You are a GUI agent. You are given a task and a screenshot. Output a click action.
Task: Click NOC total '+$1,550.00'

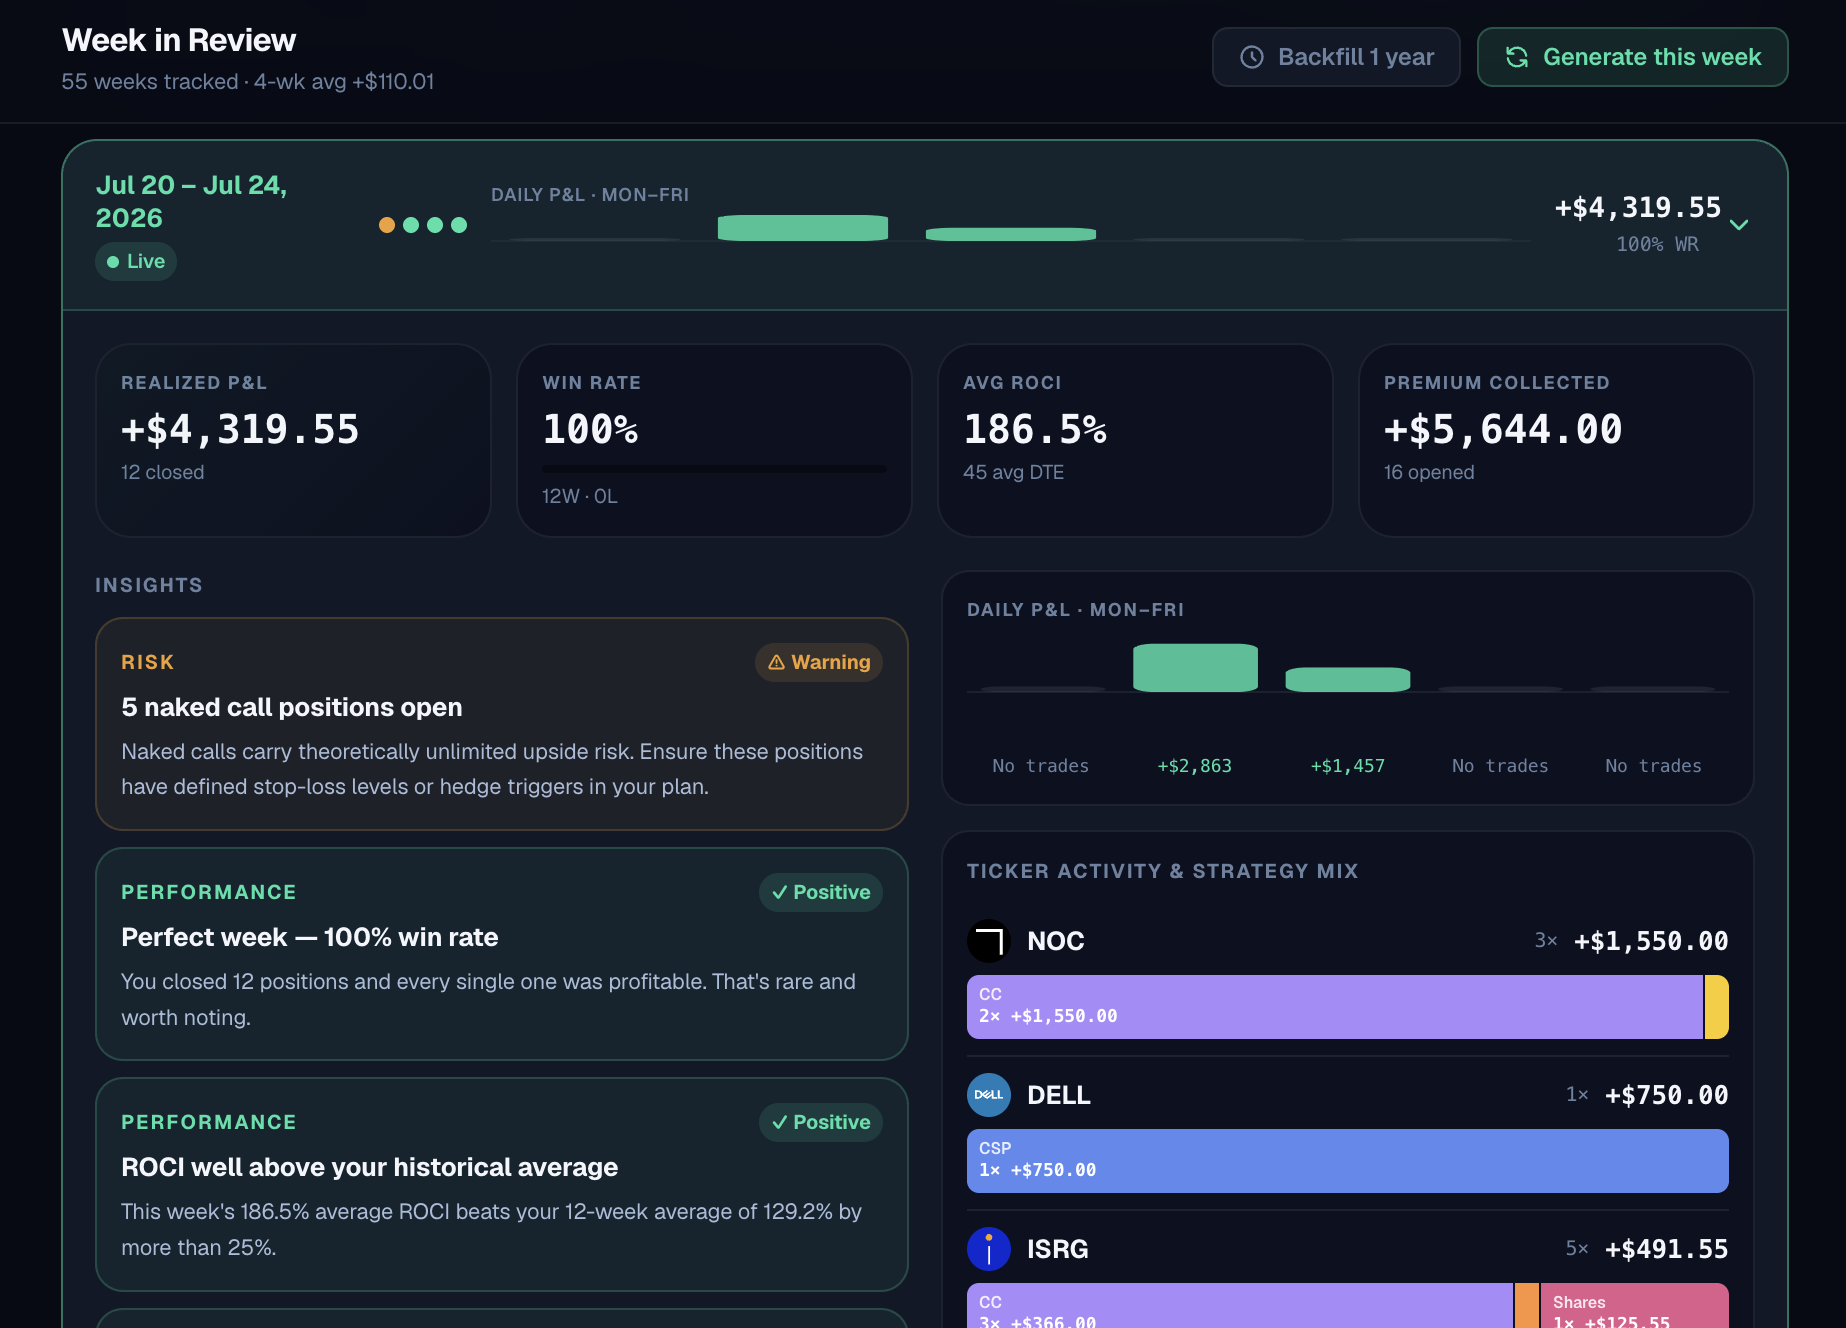pyautogui.click(x=1651, y=941)
